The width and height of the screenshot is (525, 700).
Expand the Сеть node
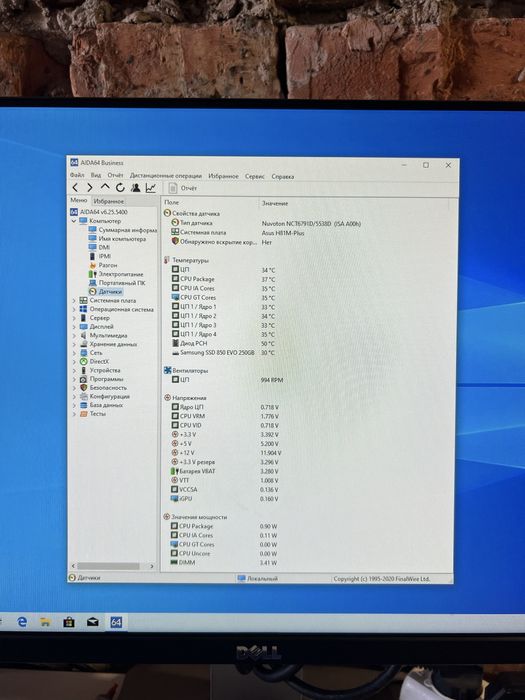click(74, 353)
